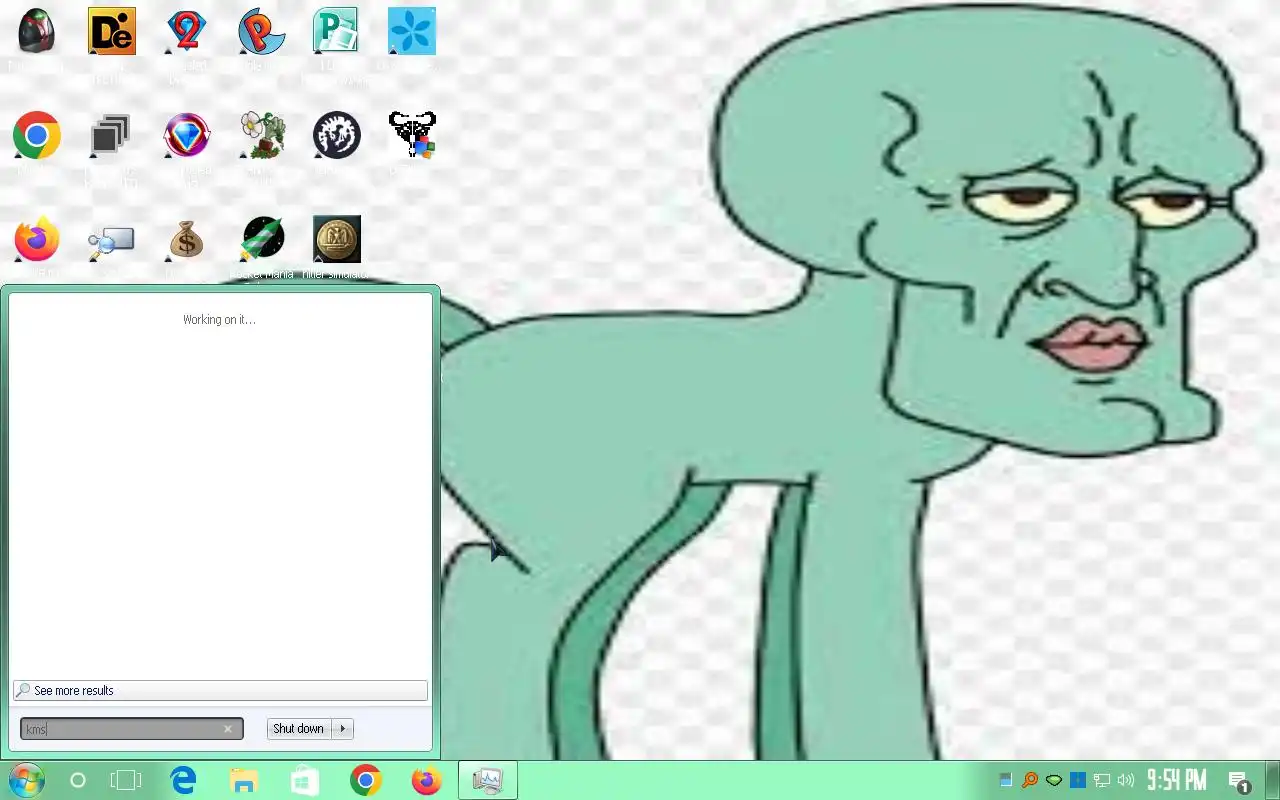1280x800 pixels.
Task: Launch Chrome from the taskbar
Action: pyautogui.click(x=366, y=780)
